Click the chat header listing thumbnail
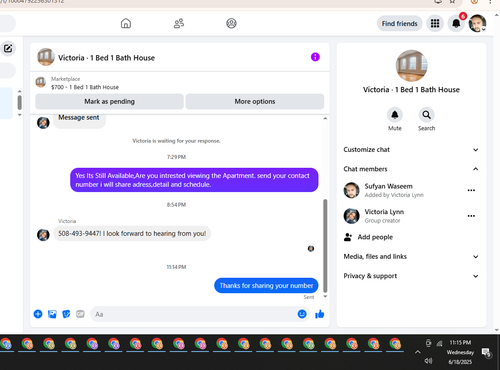 (x=46, y=57)
